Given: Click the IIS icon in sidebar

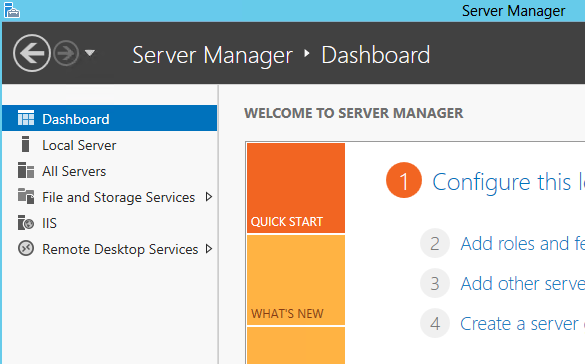Looking at the screenshot, I should [26, 223].
